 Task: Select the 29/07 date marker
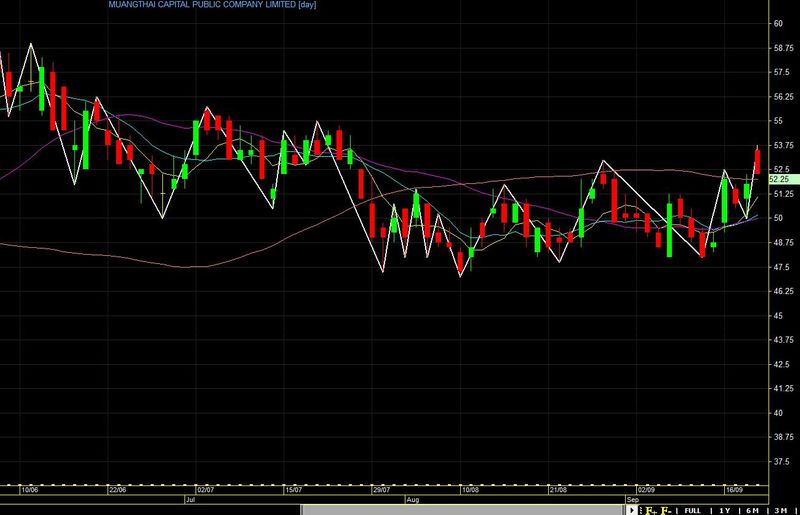tap(381, 490)
